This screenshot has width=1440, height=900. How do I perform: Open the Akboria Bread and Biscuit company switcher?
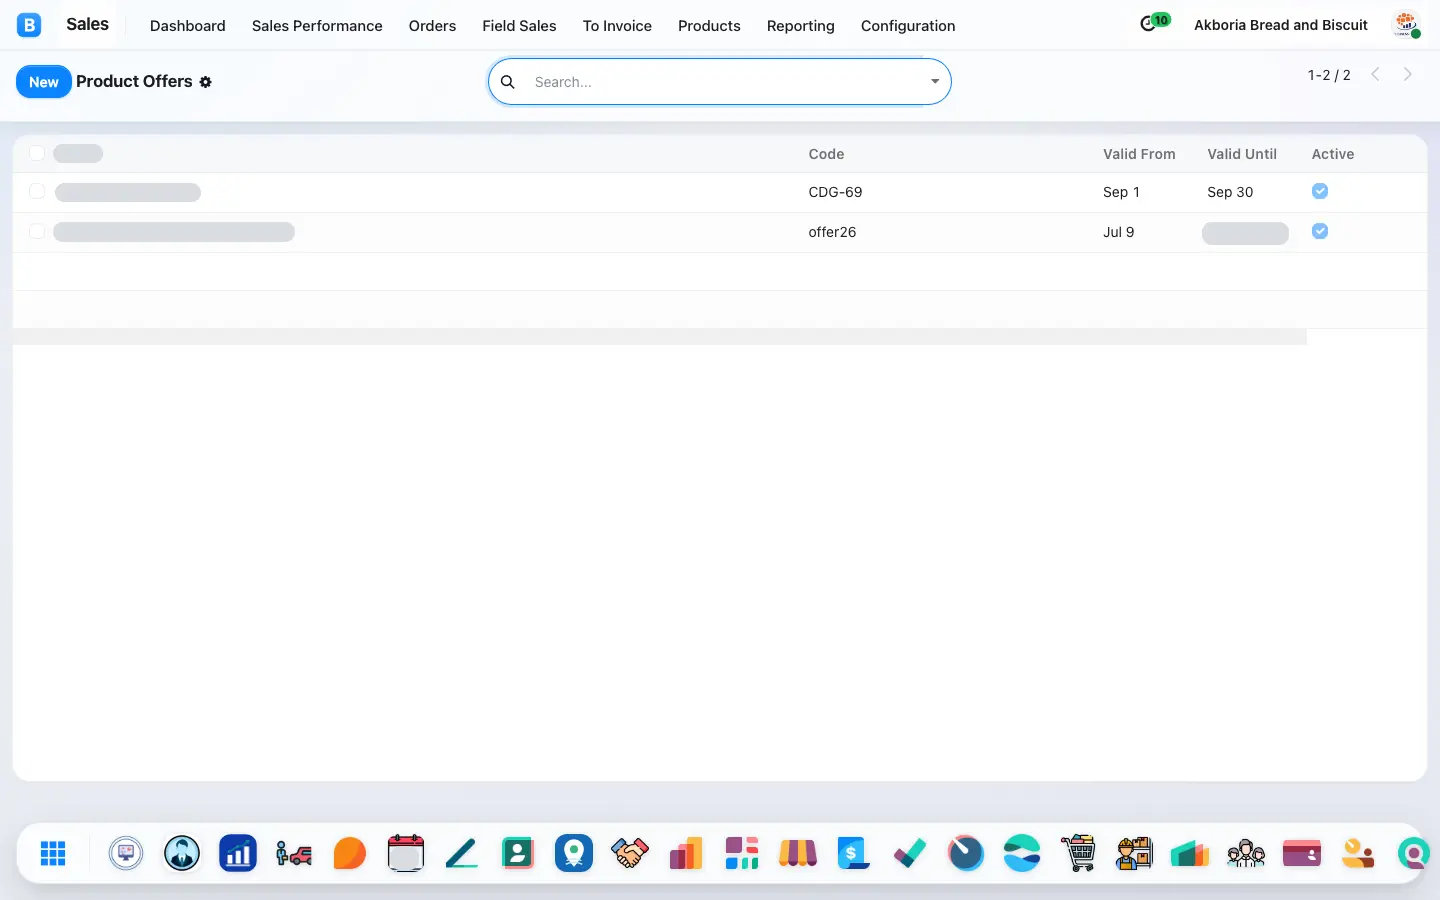point(1281,25)
